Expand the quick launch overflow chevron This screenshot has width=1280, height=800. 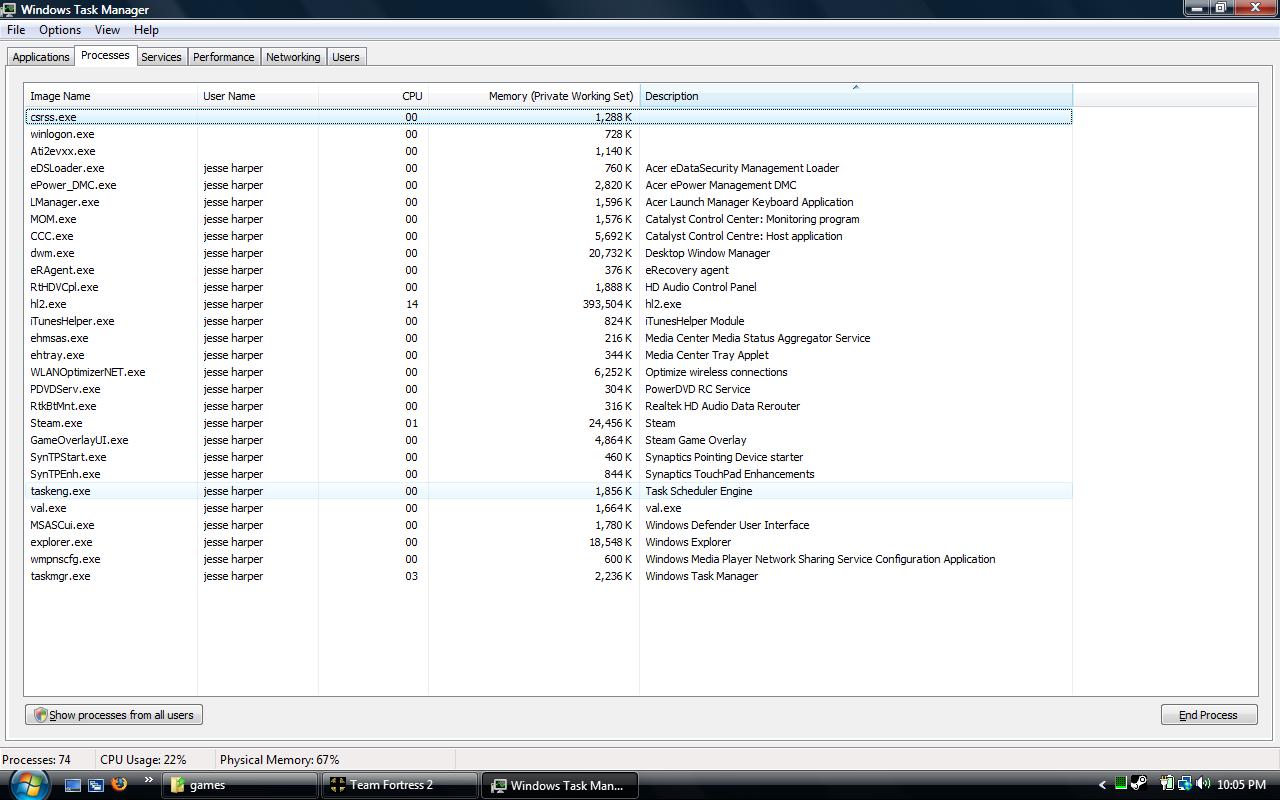pyautogui.click(x=149, y=780)
